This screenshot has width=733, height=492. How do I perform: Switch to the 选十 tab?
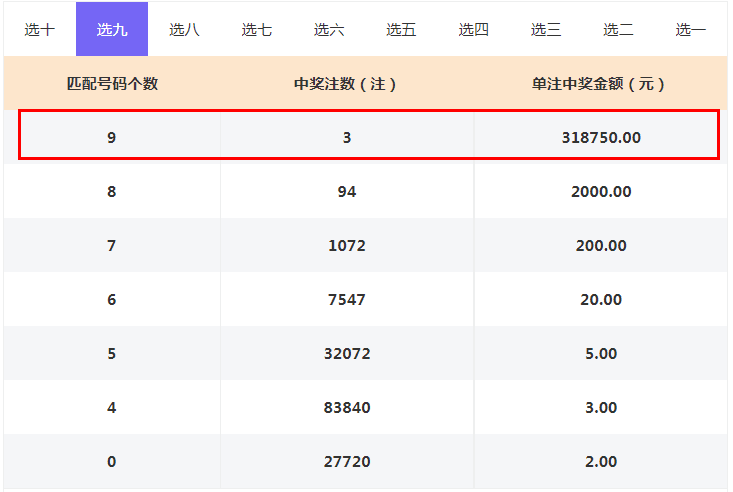click(x=40, y=29)
